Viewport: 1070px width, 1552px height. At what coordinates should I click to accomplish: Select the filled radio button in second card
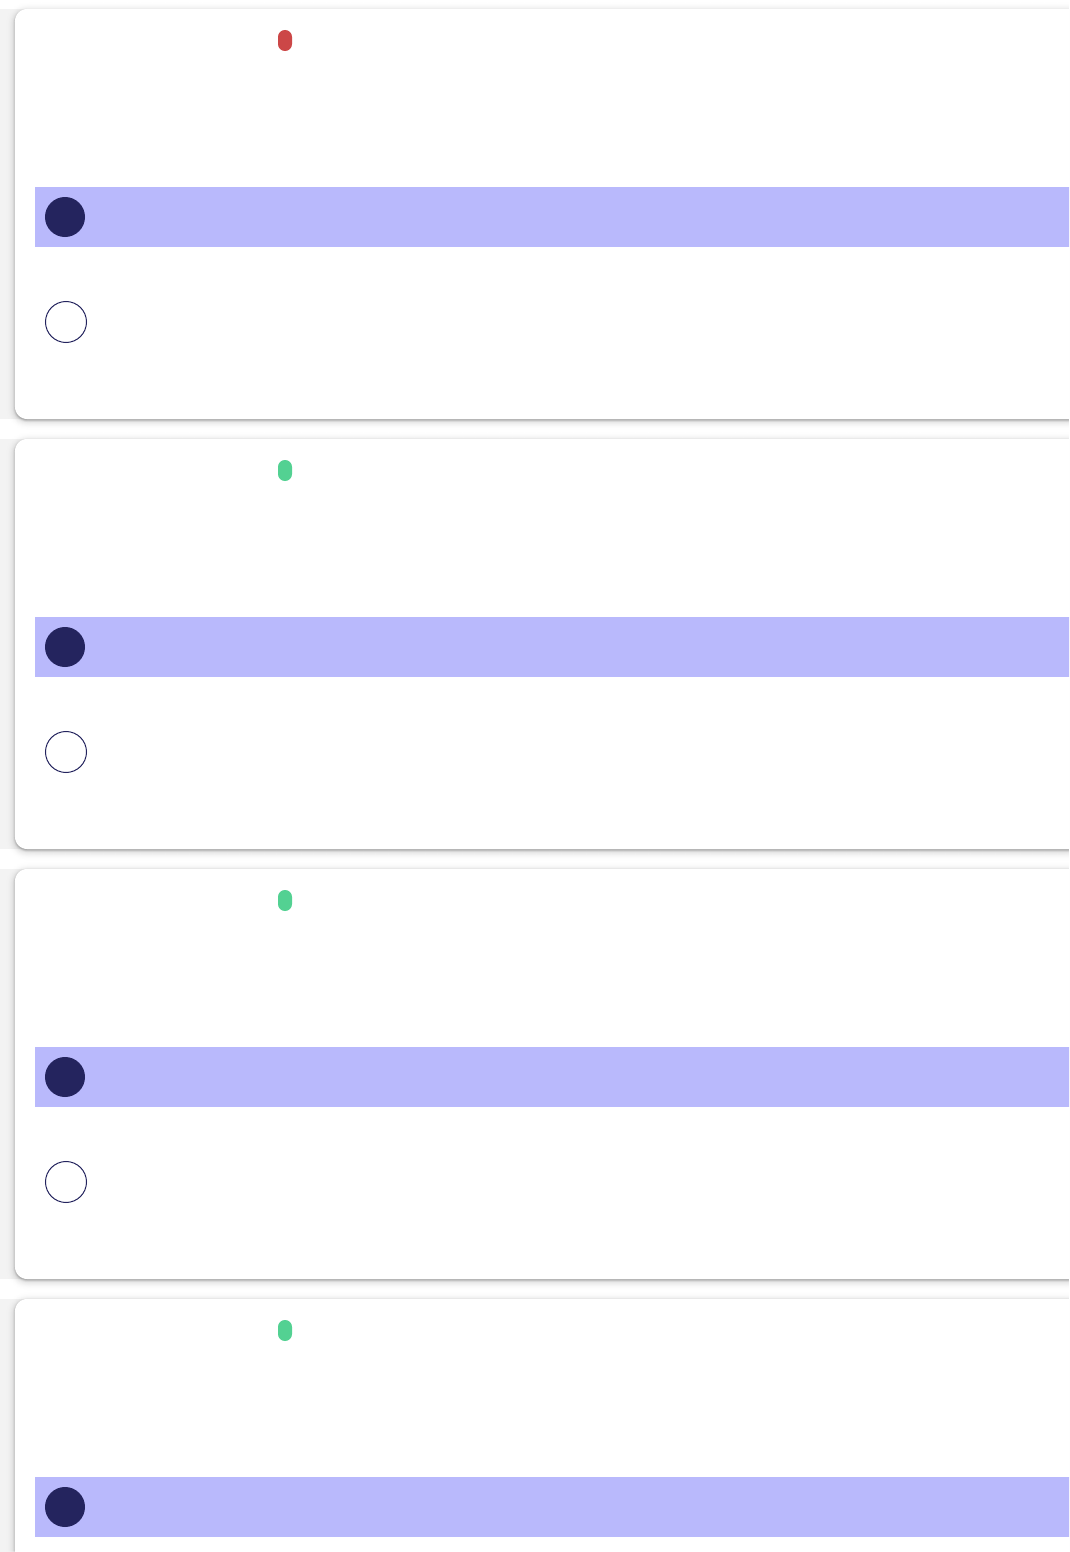(65, 647)
